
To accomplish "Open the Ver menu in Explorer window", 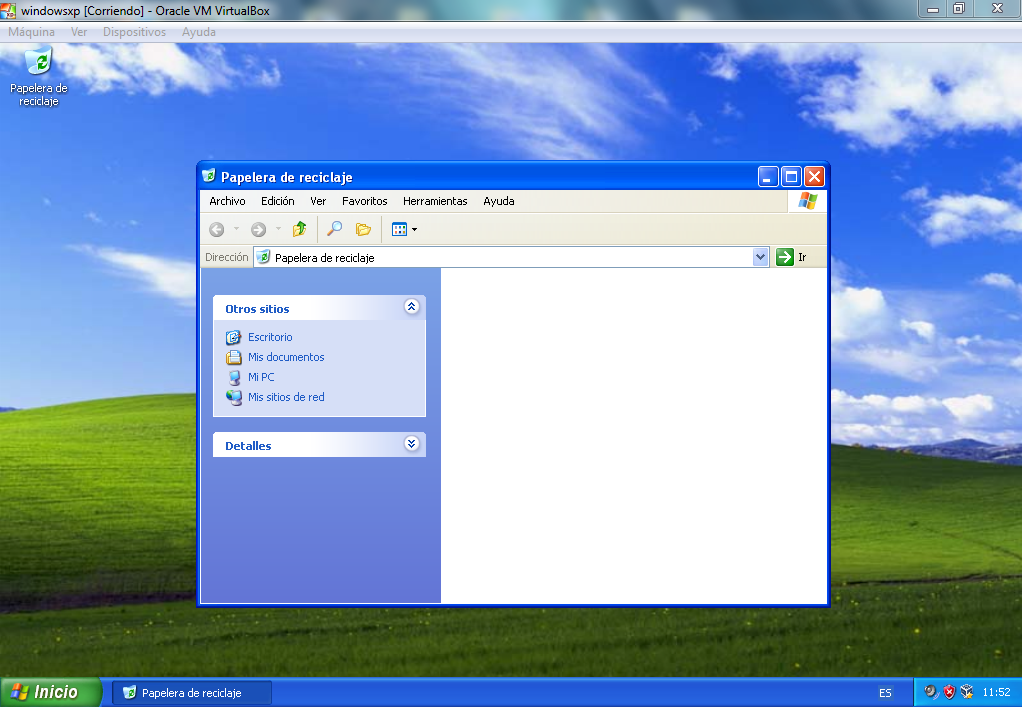I will 318,201.
